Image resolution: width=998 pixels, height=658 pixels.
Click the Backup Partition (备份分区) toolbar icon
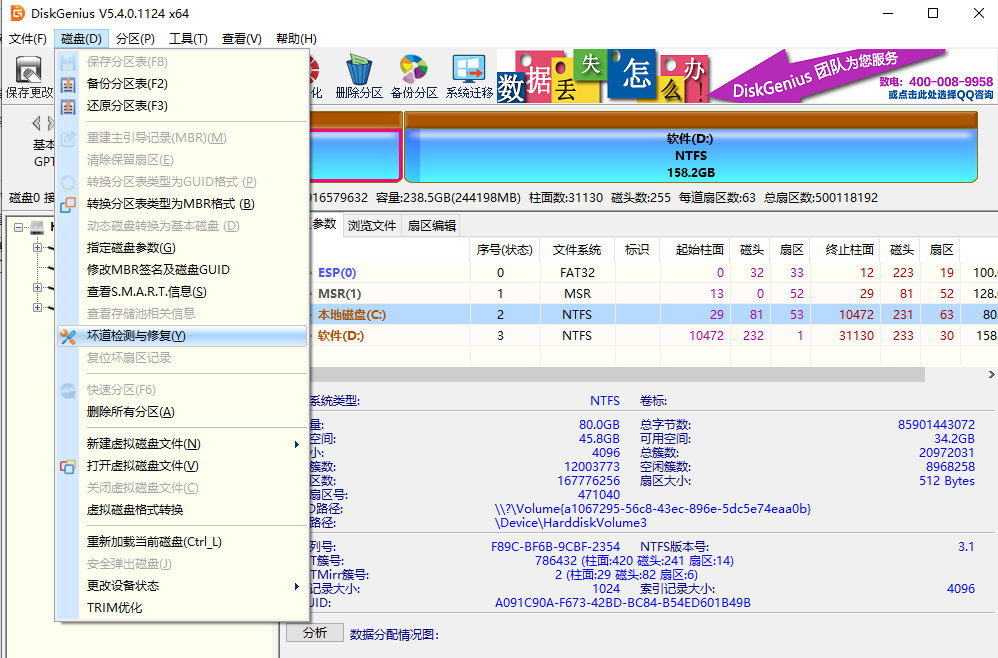414,76
